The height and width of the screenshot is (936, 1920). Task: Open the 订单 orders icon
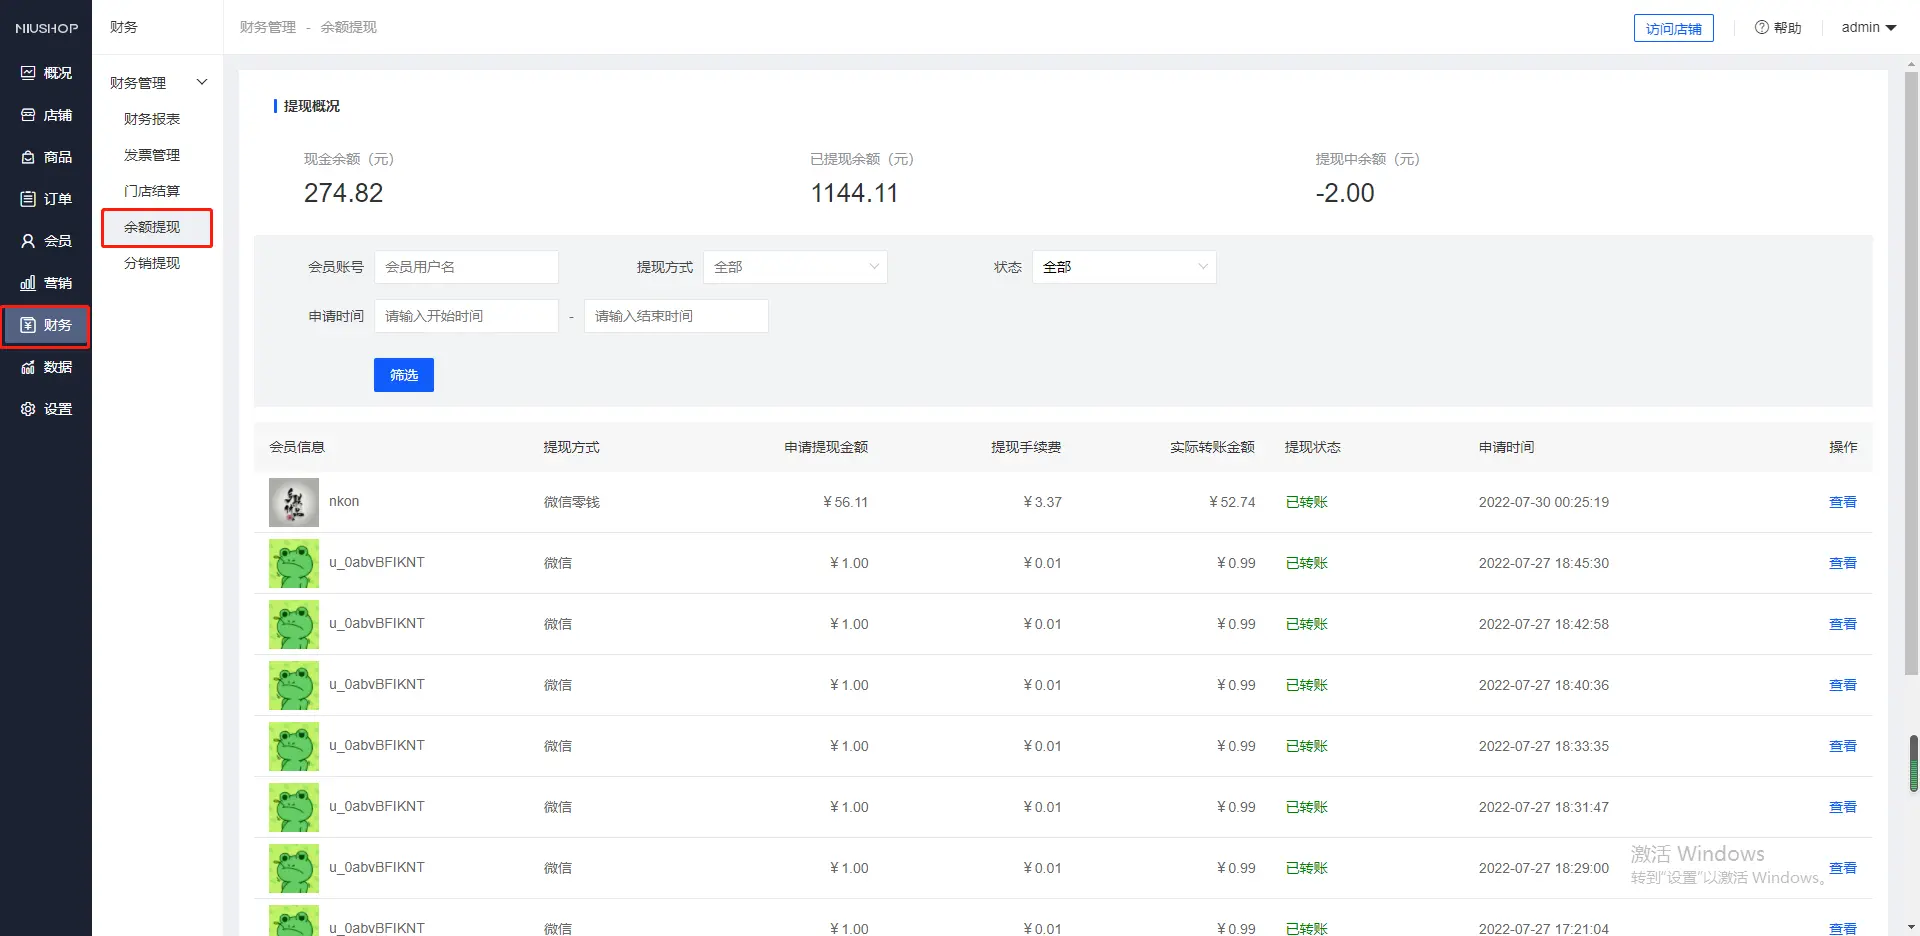(x=28, y=199)
